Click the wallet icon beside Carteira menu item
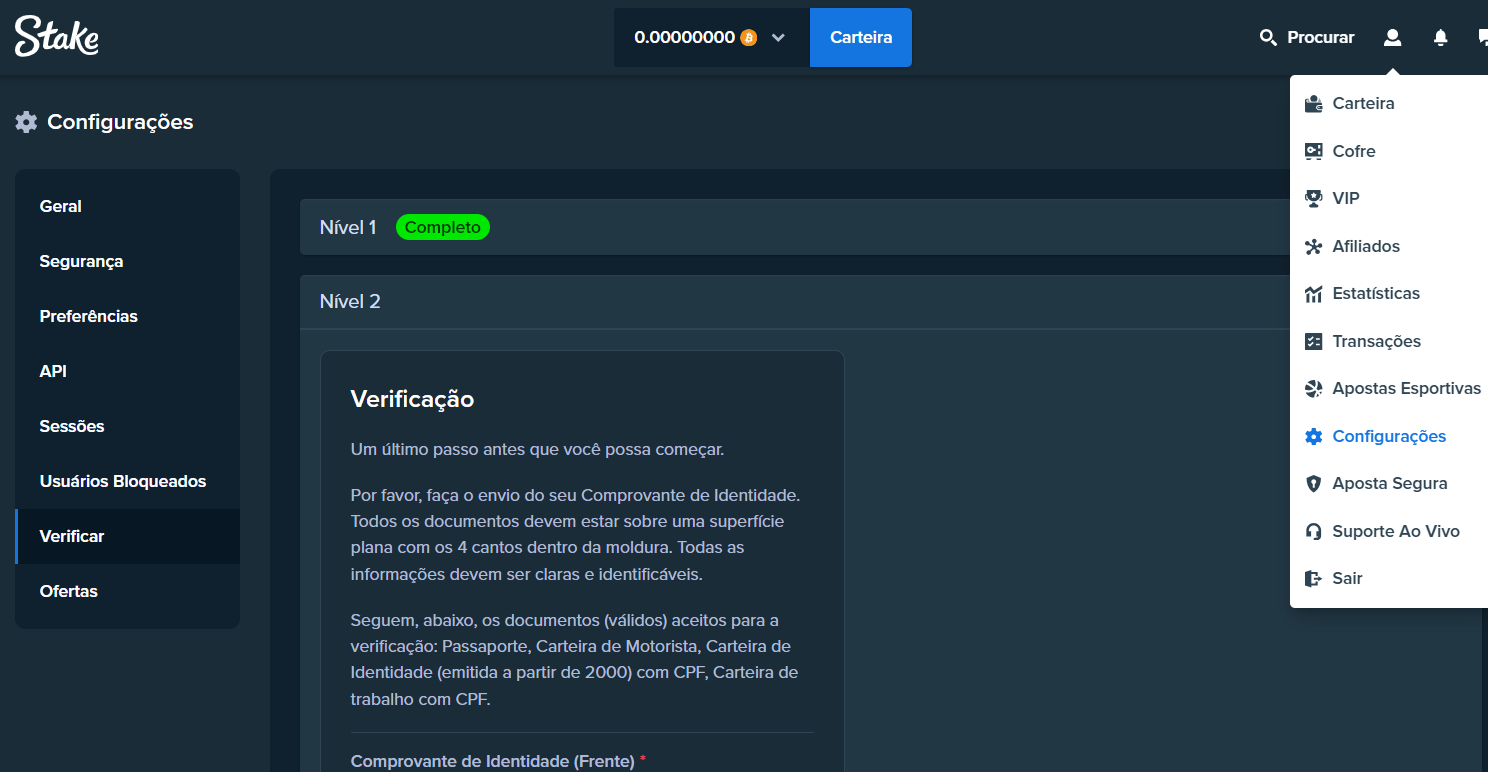The width and height of the screenshot is (1488, 772). (x=1314, y=103)
